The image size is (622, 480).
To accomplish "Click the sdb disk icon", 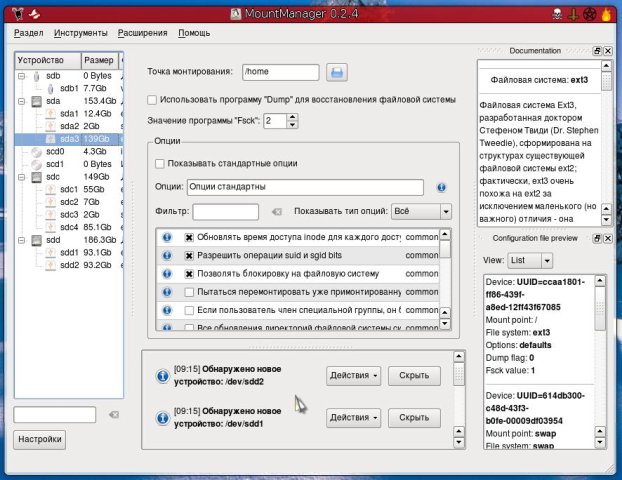I will 36,76.
